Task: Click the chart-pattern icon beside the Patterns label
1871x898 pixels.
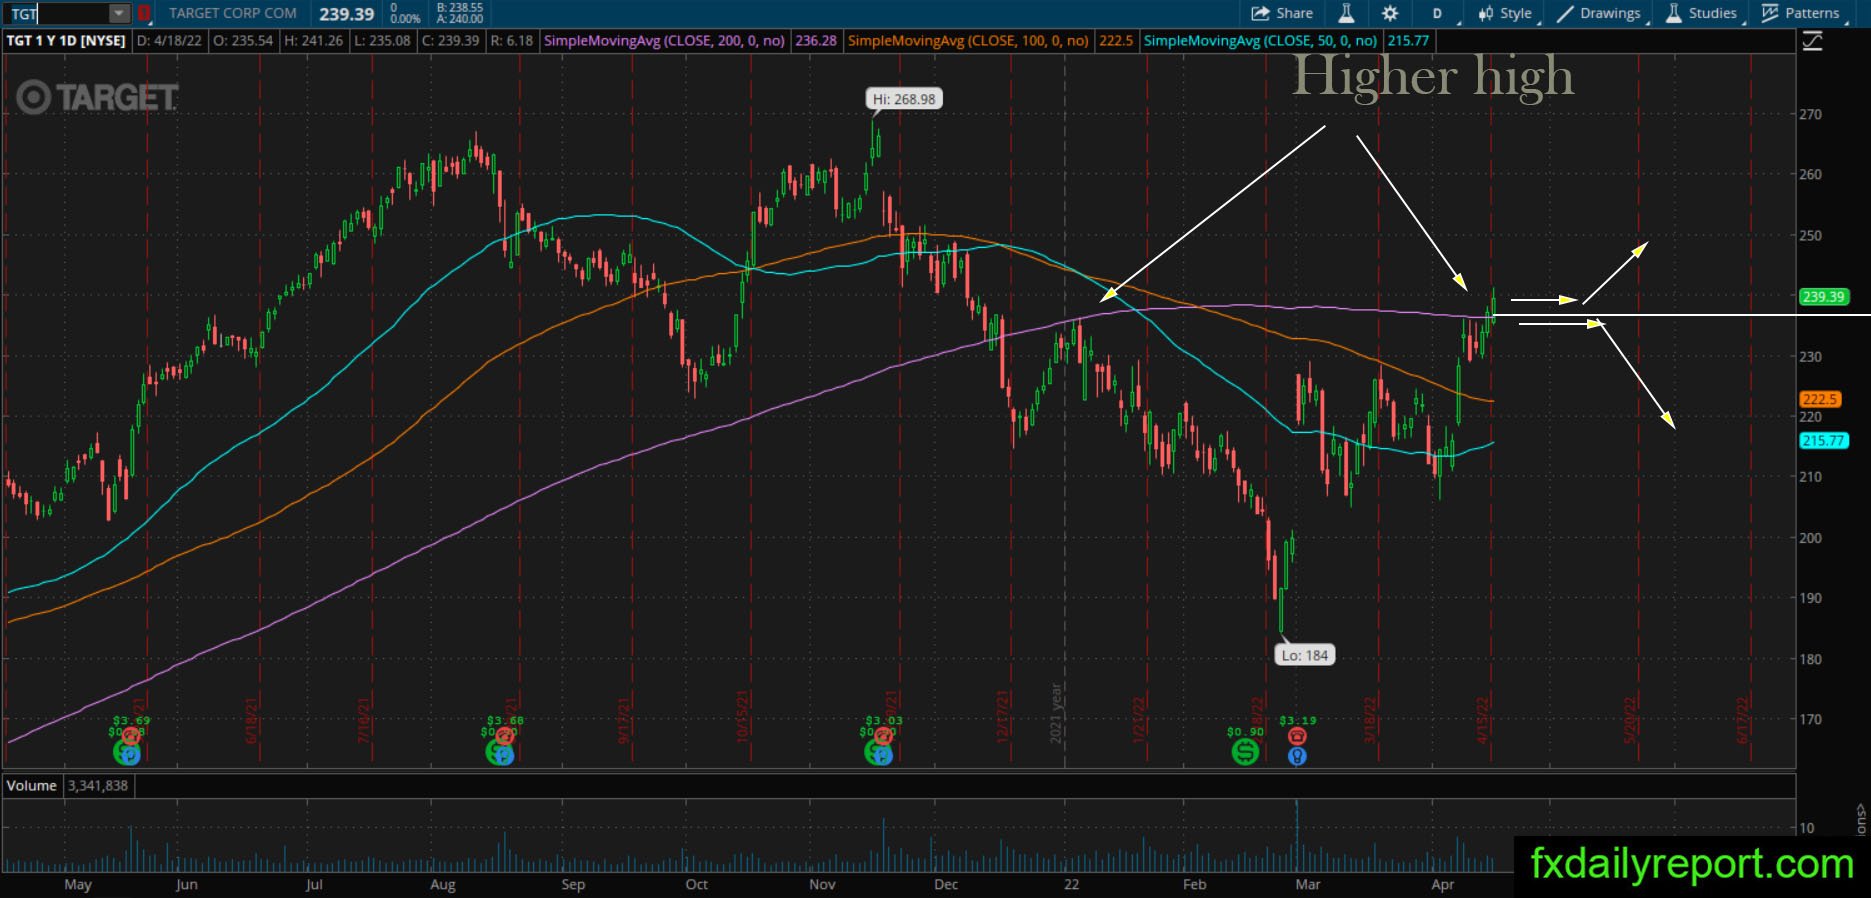Action: click(x=1770, y=14)
